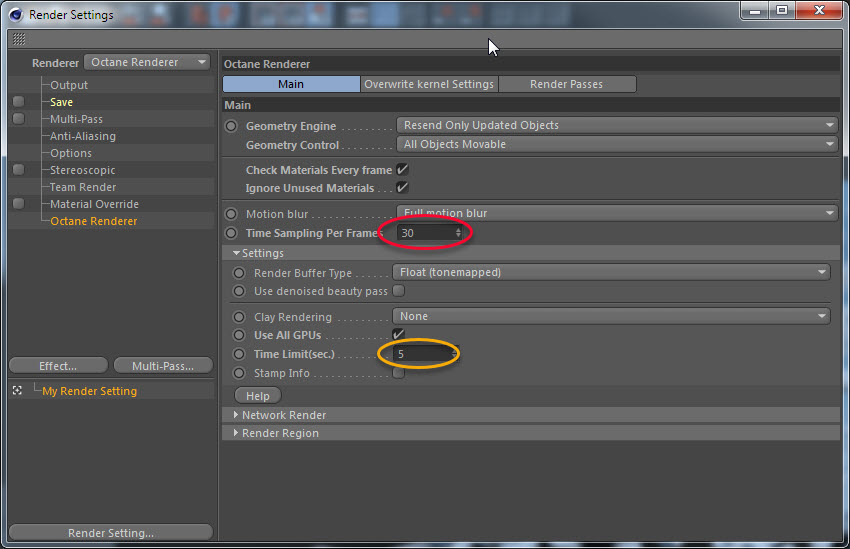Select Anti-Aliasing in the settings list
The height and width of the screenshot is (549, 850).
click(83, 136)
